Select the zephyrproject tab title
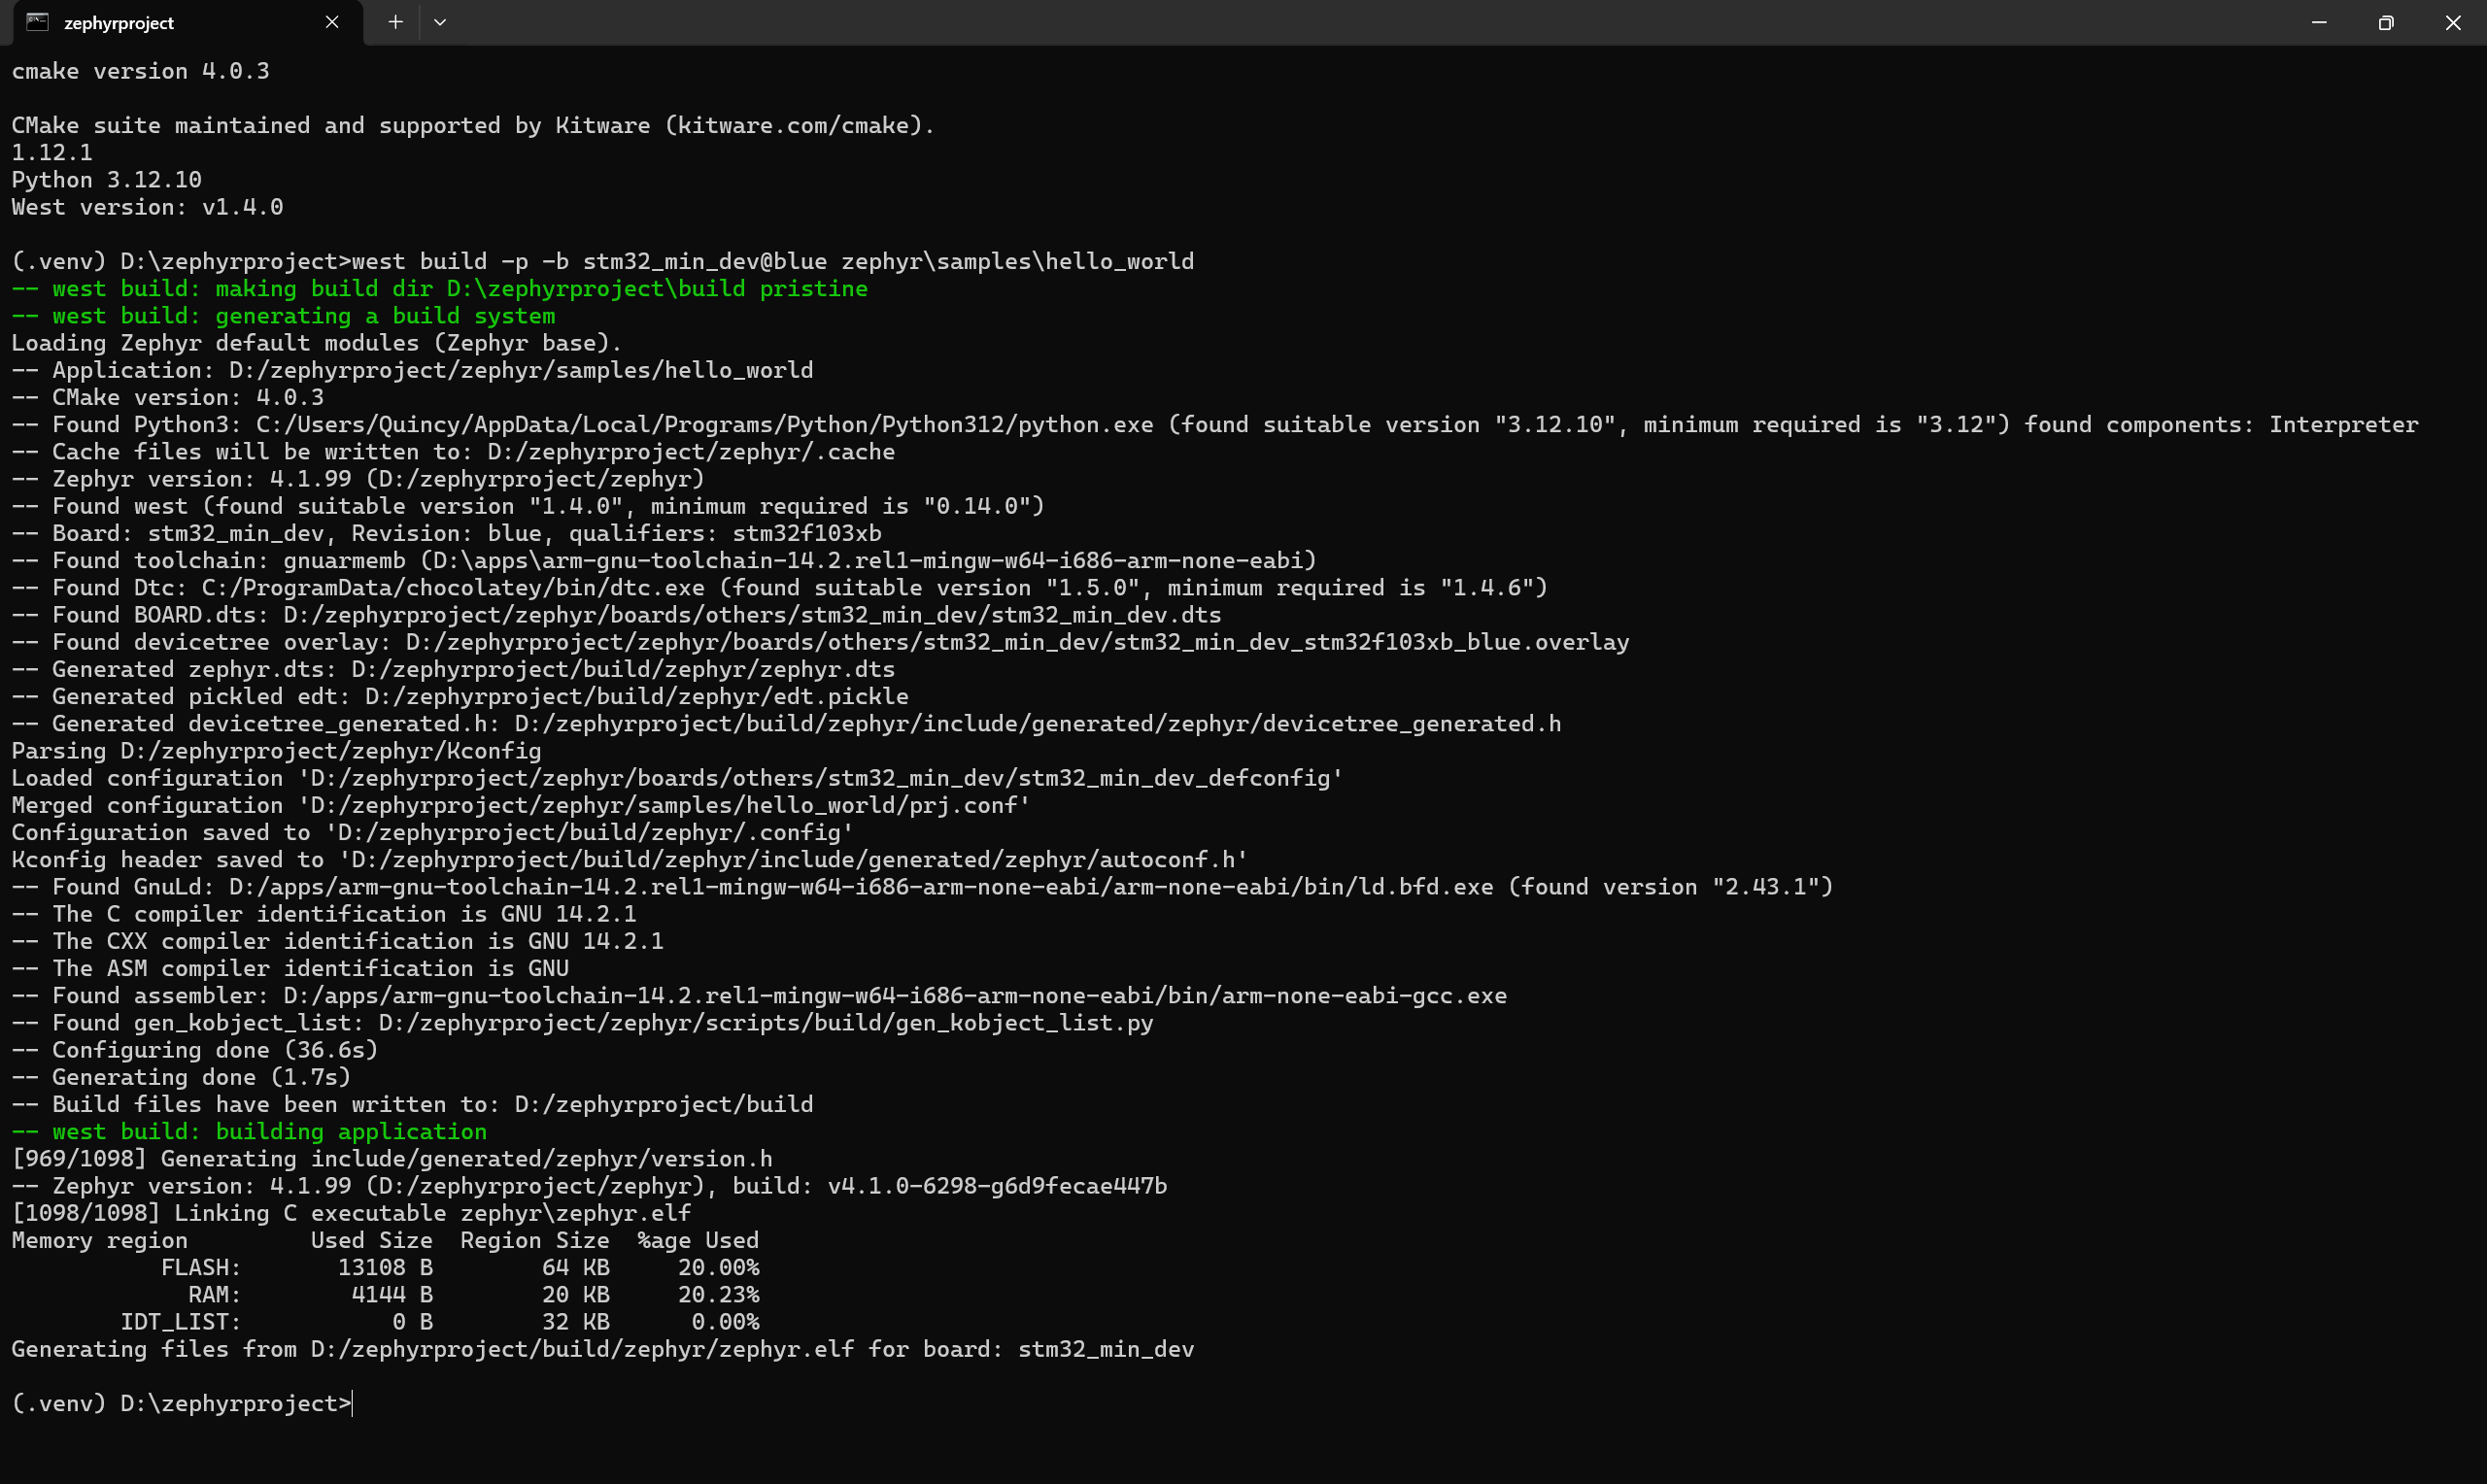 pos(118,23)
